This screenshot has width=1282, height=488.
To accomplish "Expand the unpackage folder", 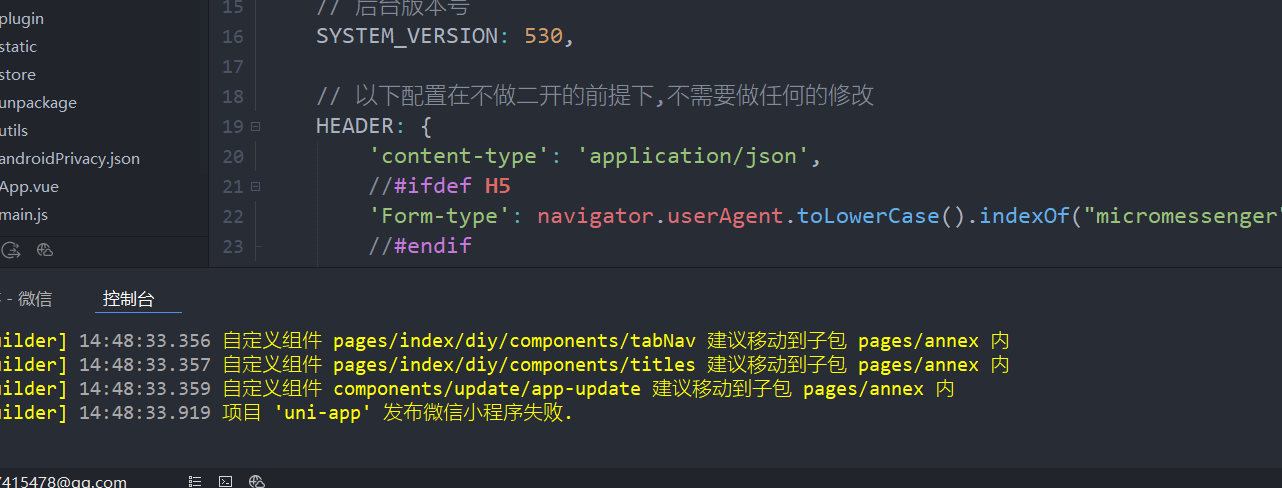I will point(38,103).
